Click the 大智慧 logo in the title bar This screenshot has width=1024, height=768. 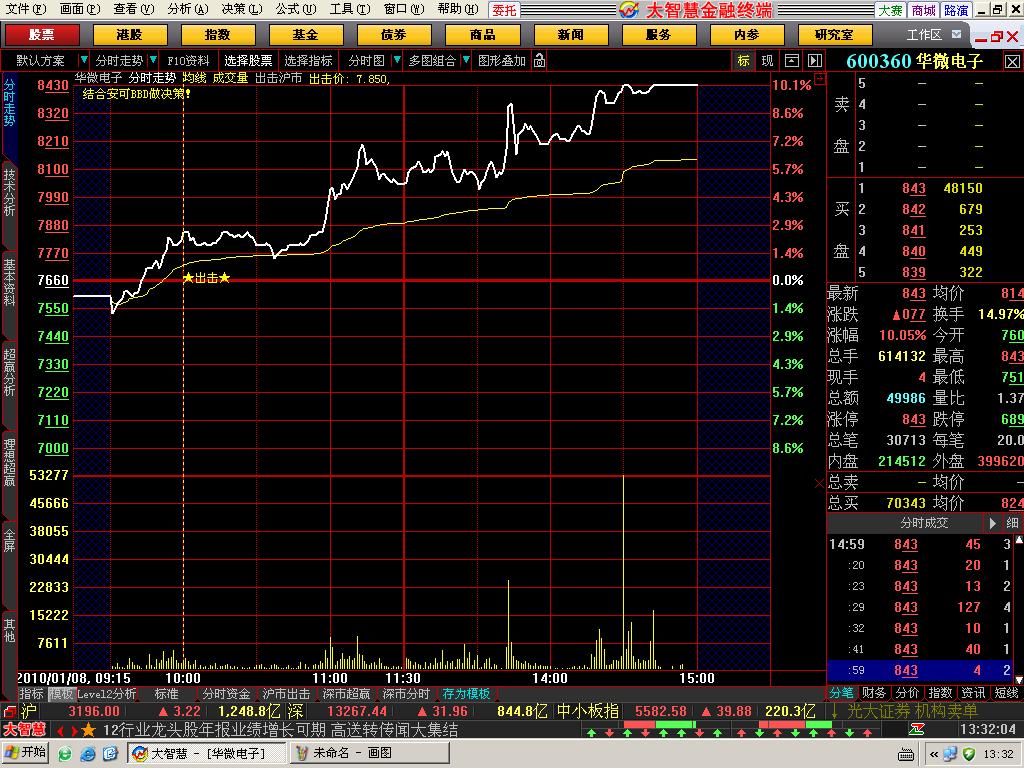pos(629,10)
